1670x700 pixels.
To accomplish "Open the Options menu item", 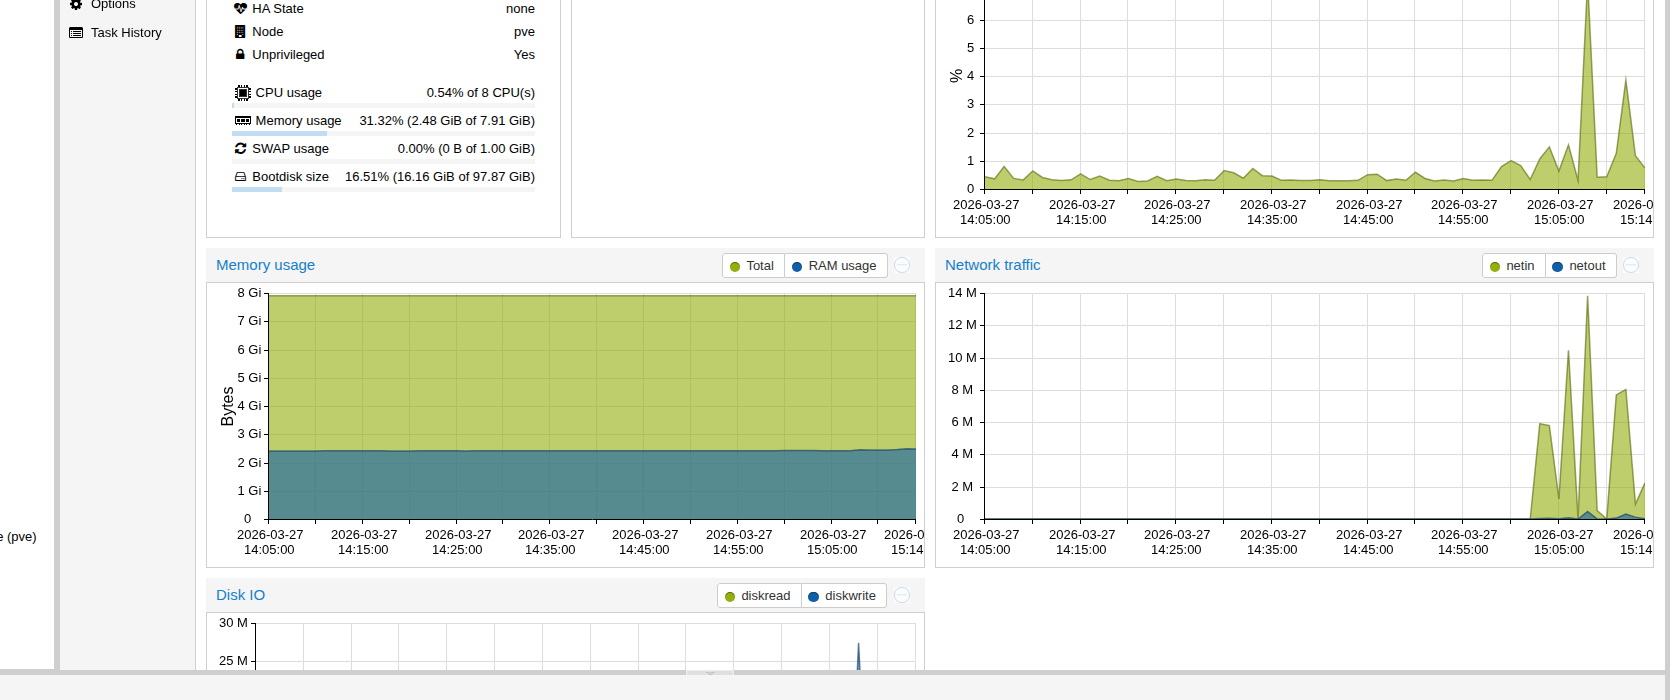I will pyautogui.click(x=113, y=5).
